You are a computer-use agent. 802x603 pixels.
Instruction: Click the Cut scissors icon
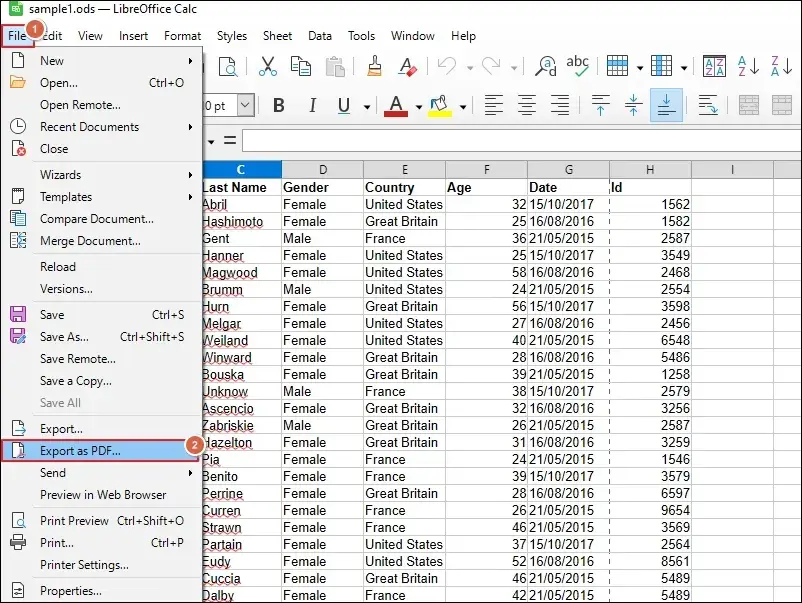[268, 66]
